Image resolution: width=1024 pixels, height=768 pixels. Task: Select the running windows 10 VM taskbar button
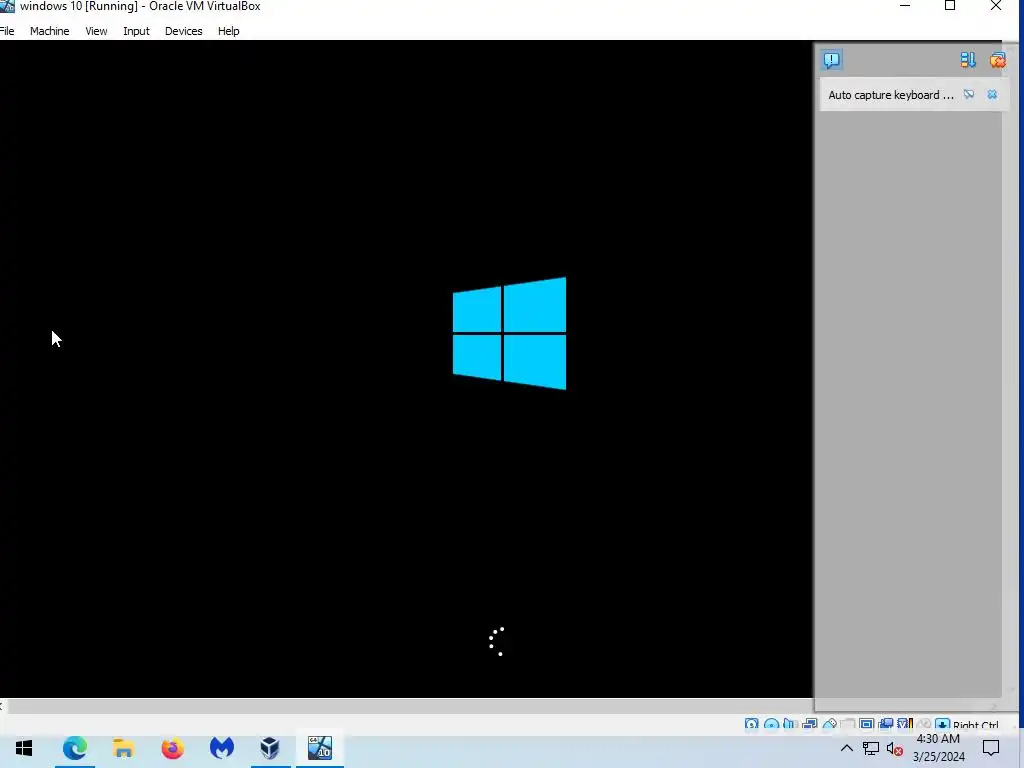coord(320,748)
